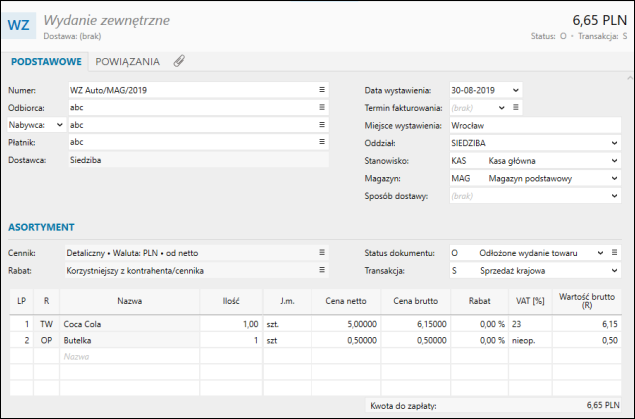
Task: Open the Transakcja dropdown
Action: [614, 270]
